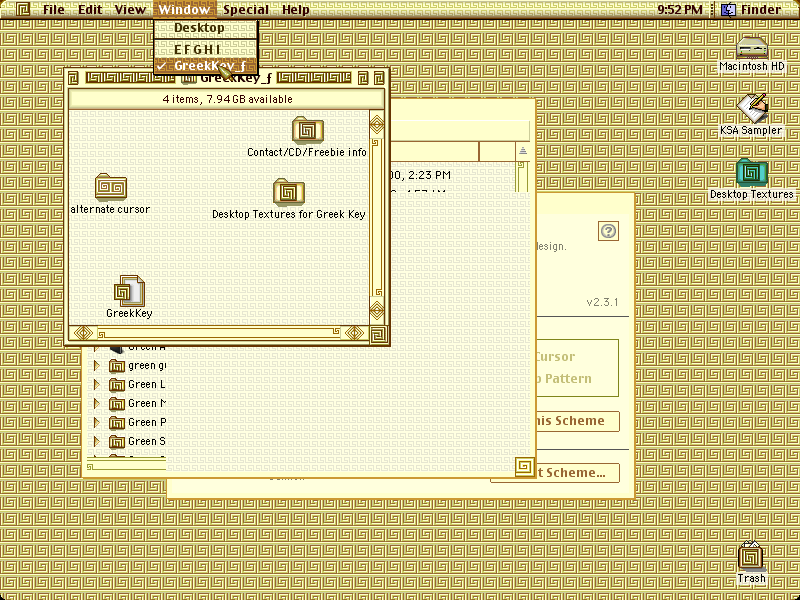Close the open Window menu
The image size is (800, 600).
pyautogui.click(x=184, y=10)
